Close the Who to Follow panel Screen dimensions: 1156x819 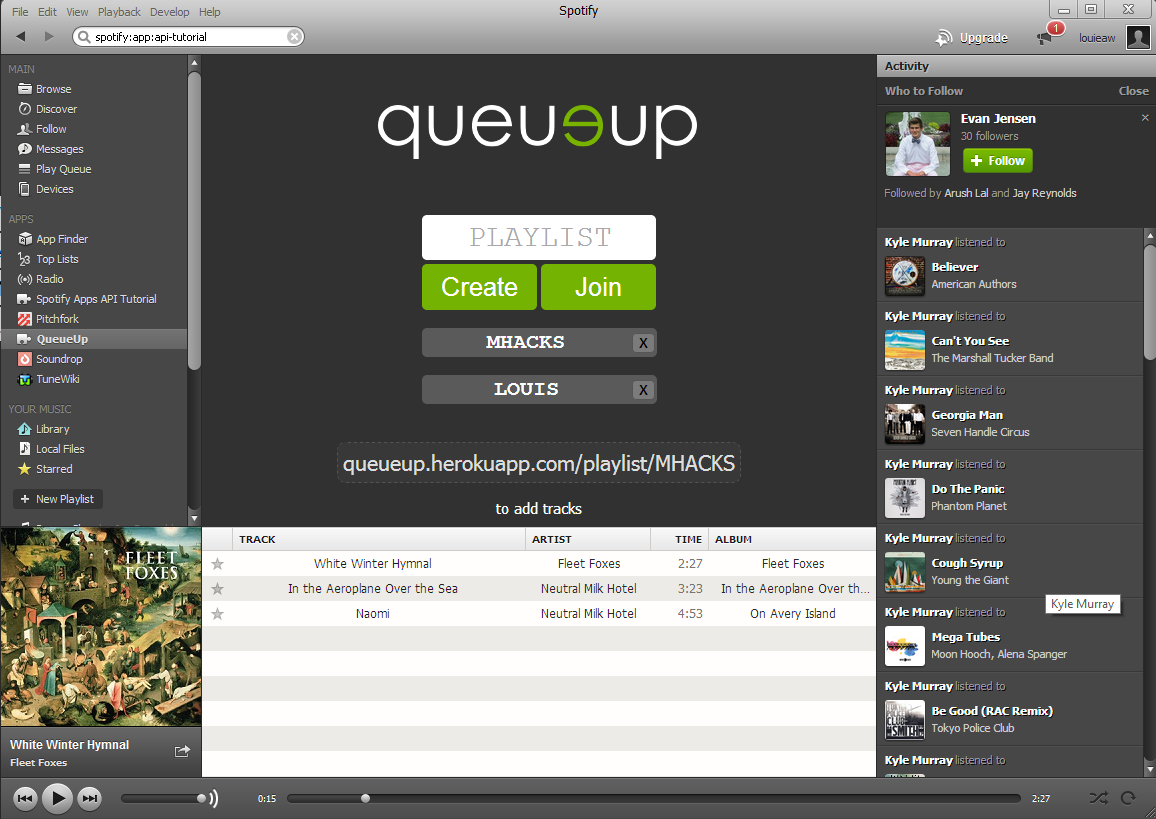(1133, 91)
